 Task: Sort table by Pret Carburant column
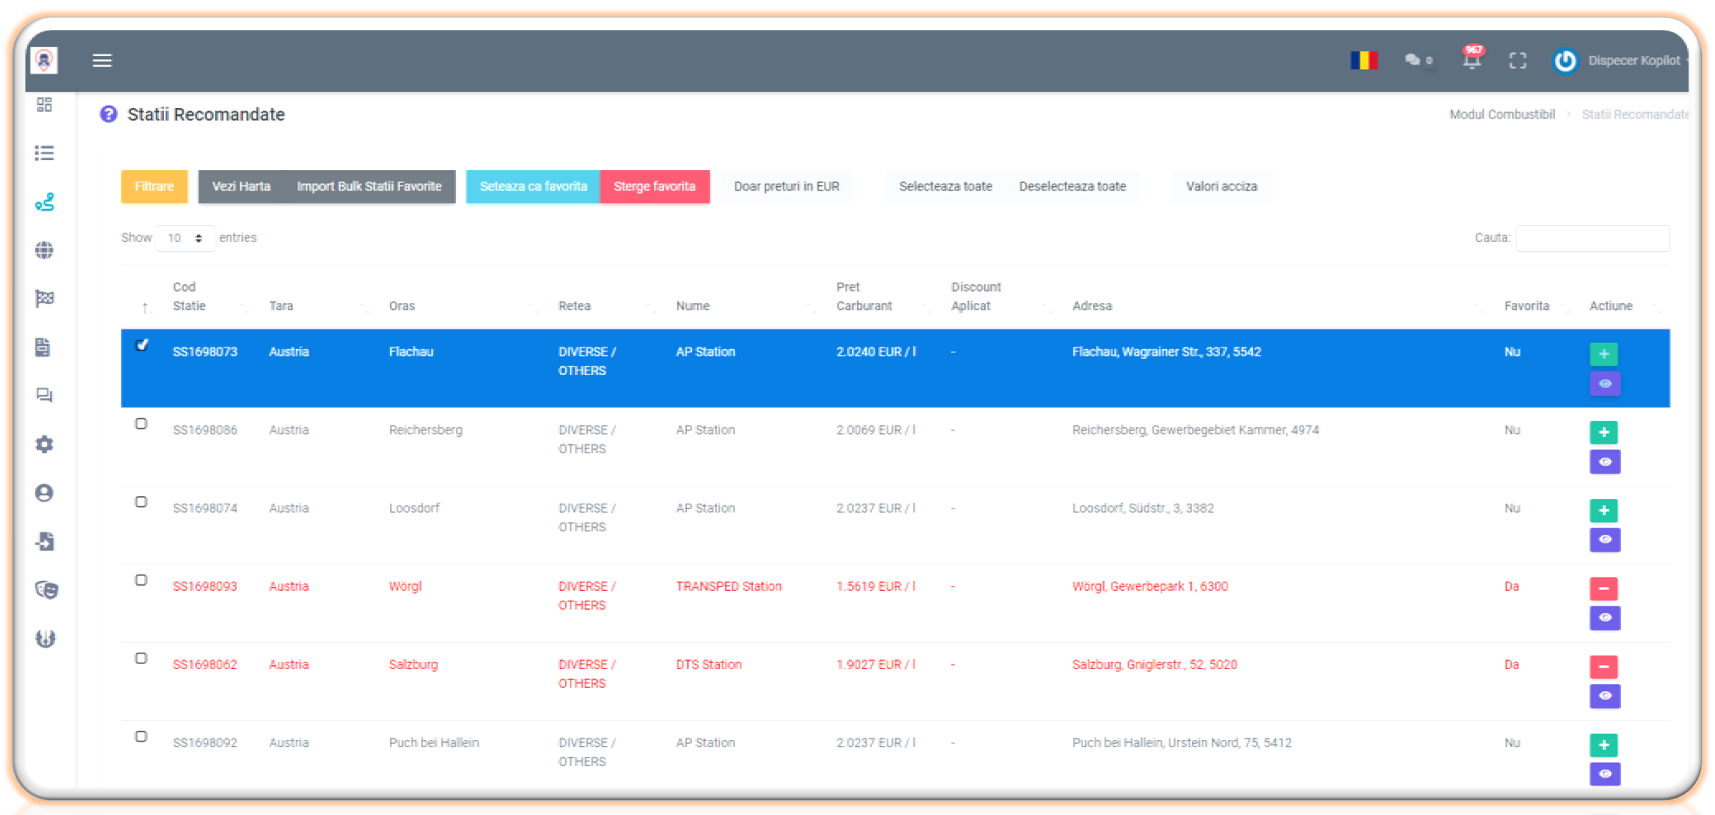point(864,297)
